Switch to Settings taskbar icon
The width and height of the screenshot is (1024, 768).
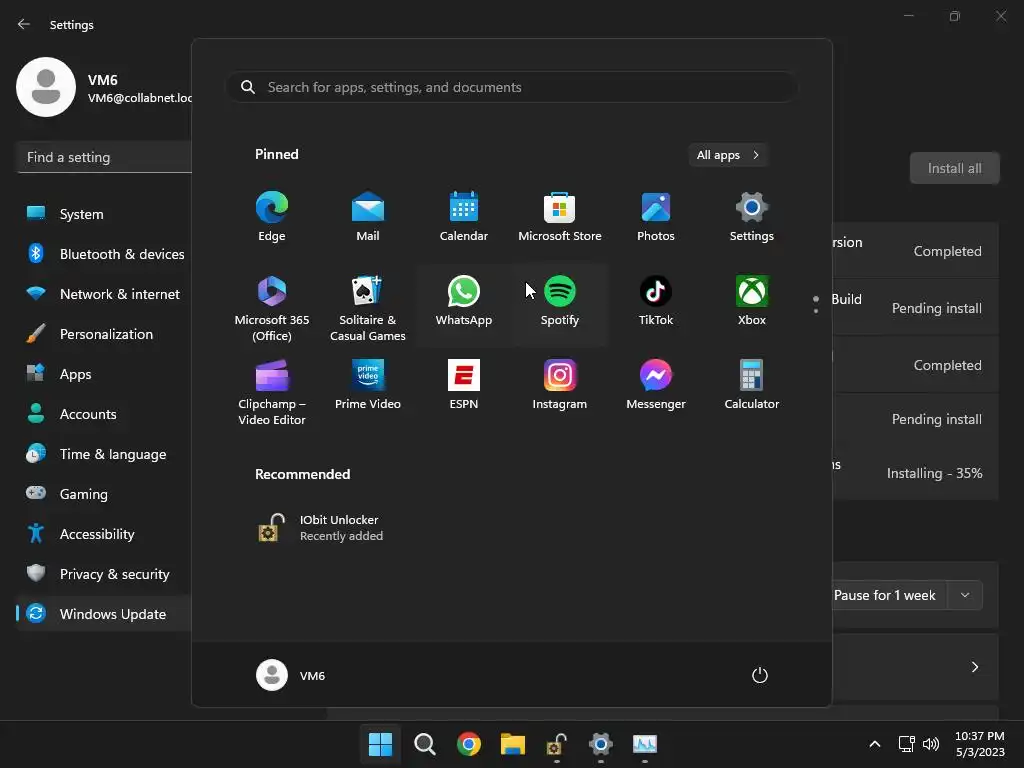click(601, 744)
